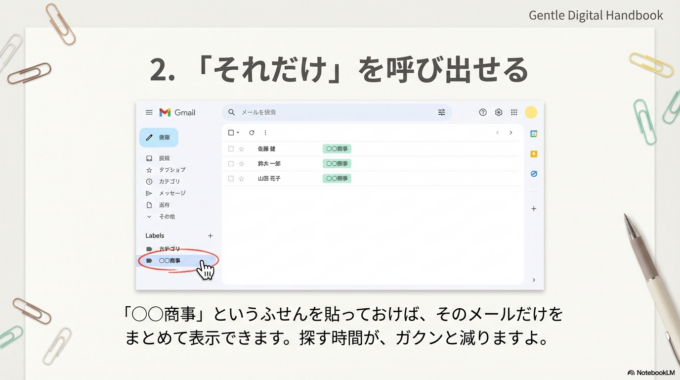Focus the mail search field
Viewport: 680px width, 380px height.
337,112
